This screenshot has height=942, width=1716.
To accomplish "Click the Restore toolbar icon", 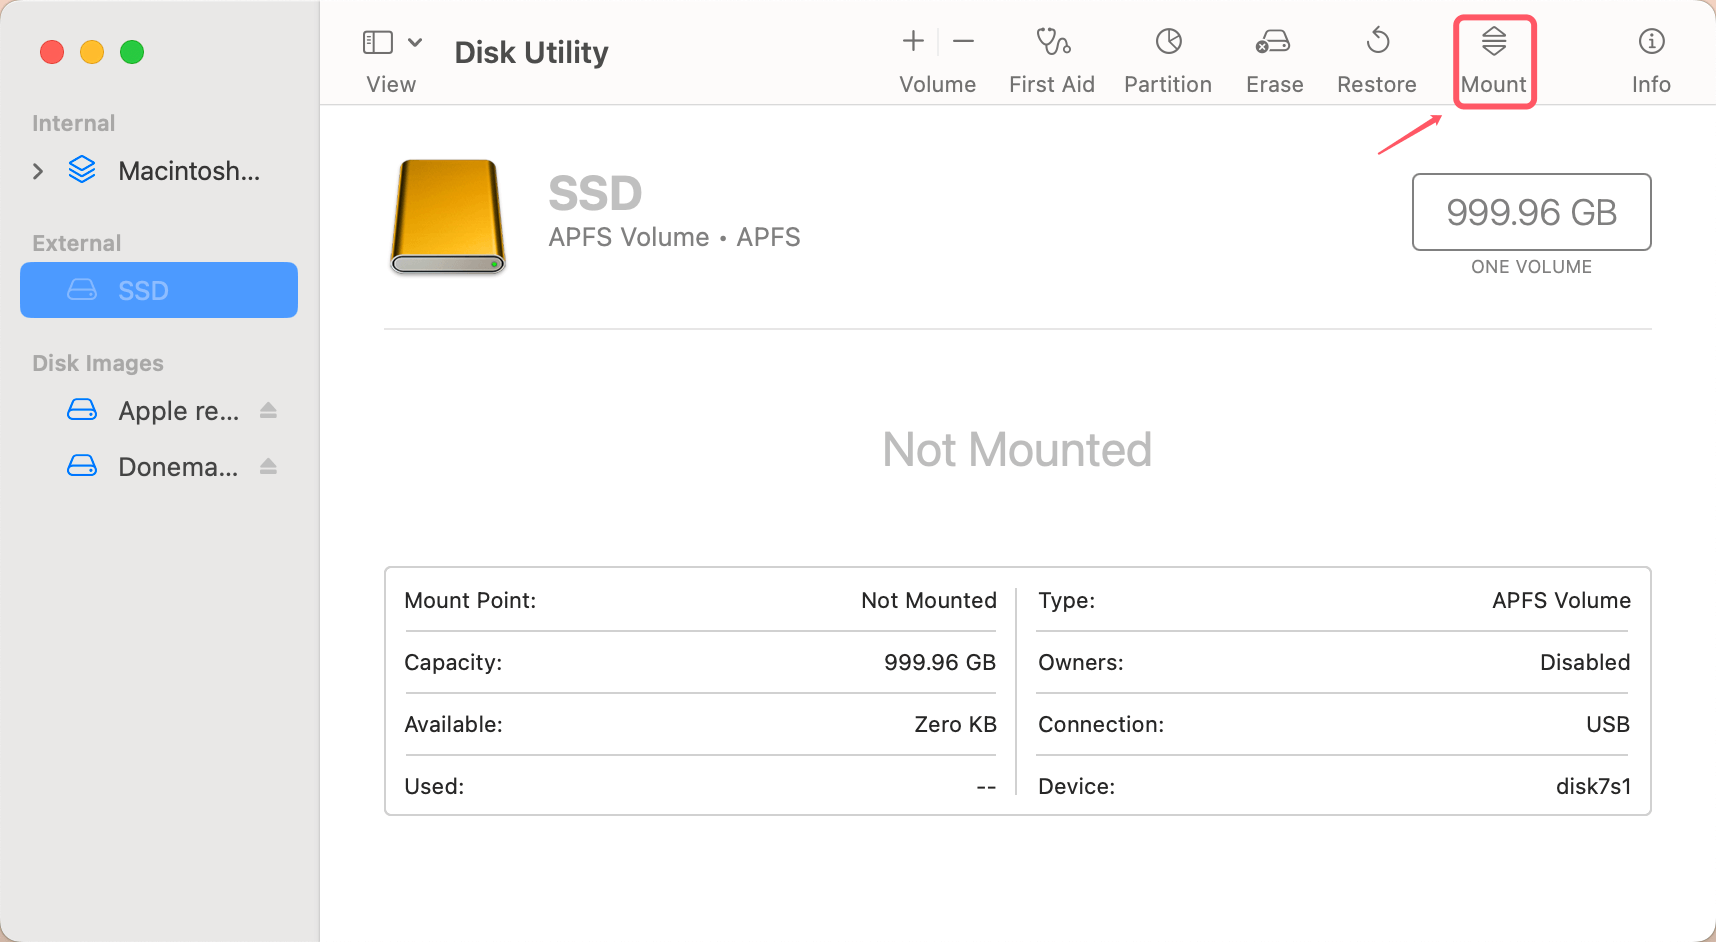I will coord(1377,42).
